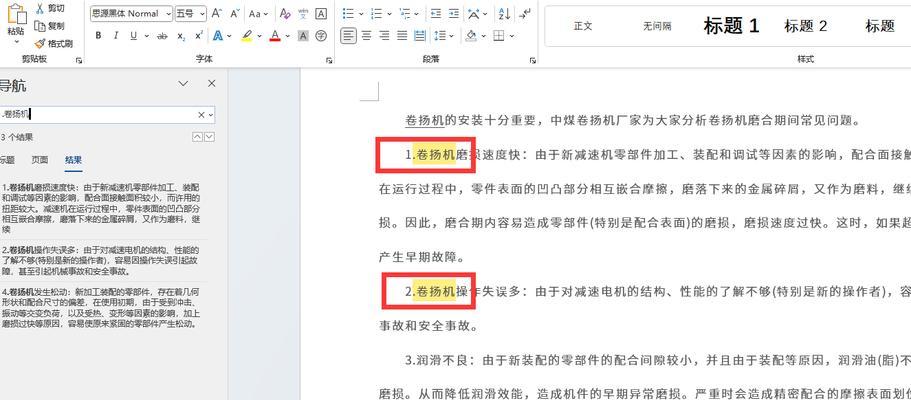Show or hide paragraph marks
Viewport: 911px width, 400px height.
(x=524, y=13)
